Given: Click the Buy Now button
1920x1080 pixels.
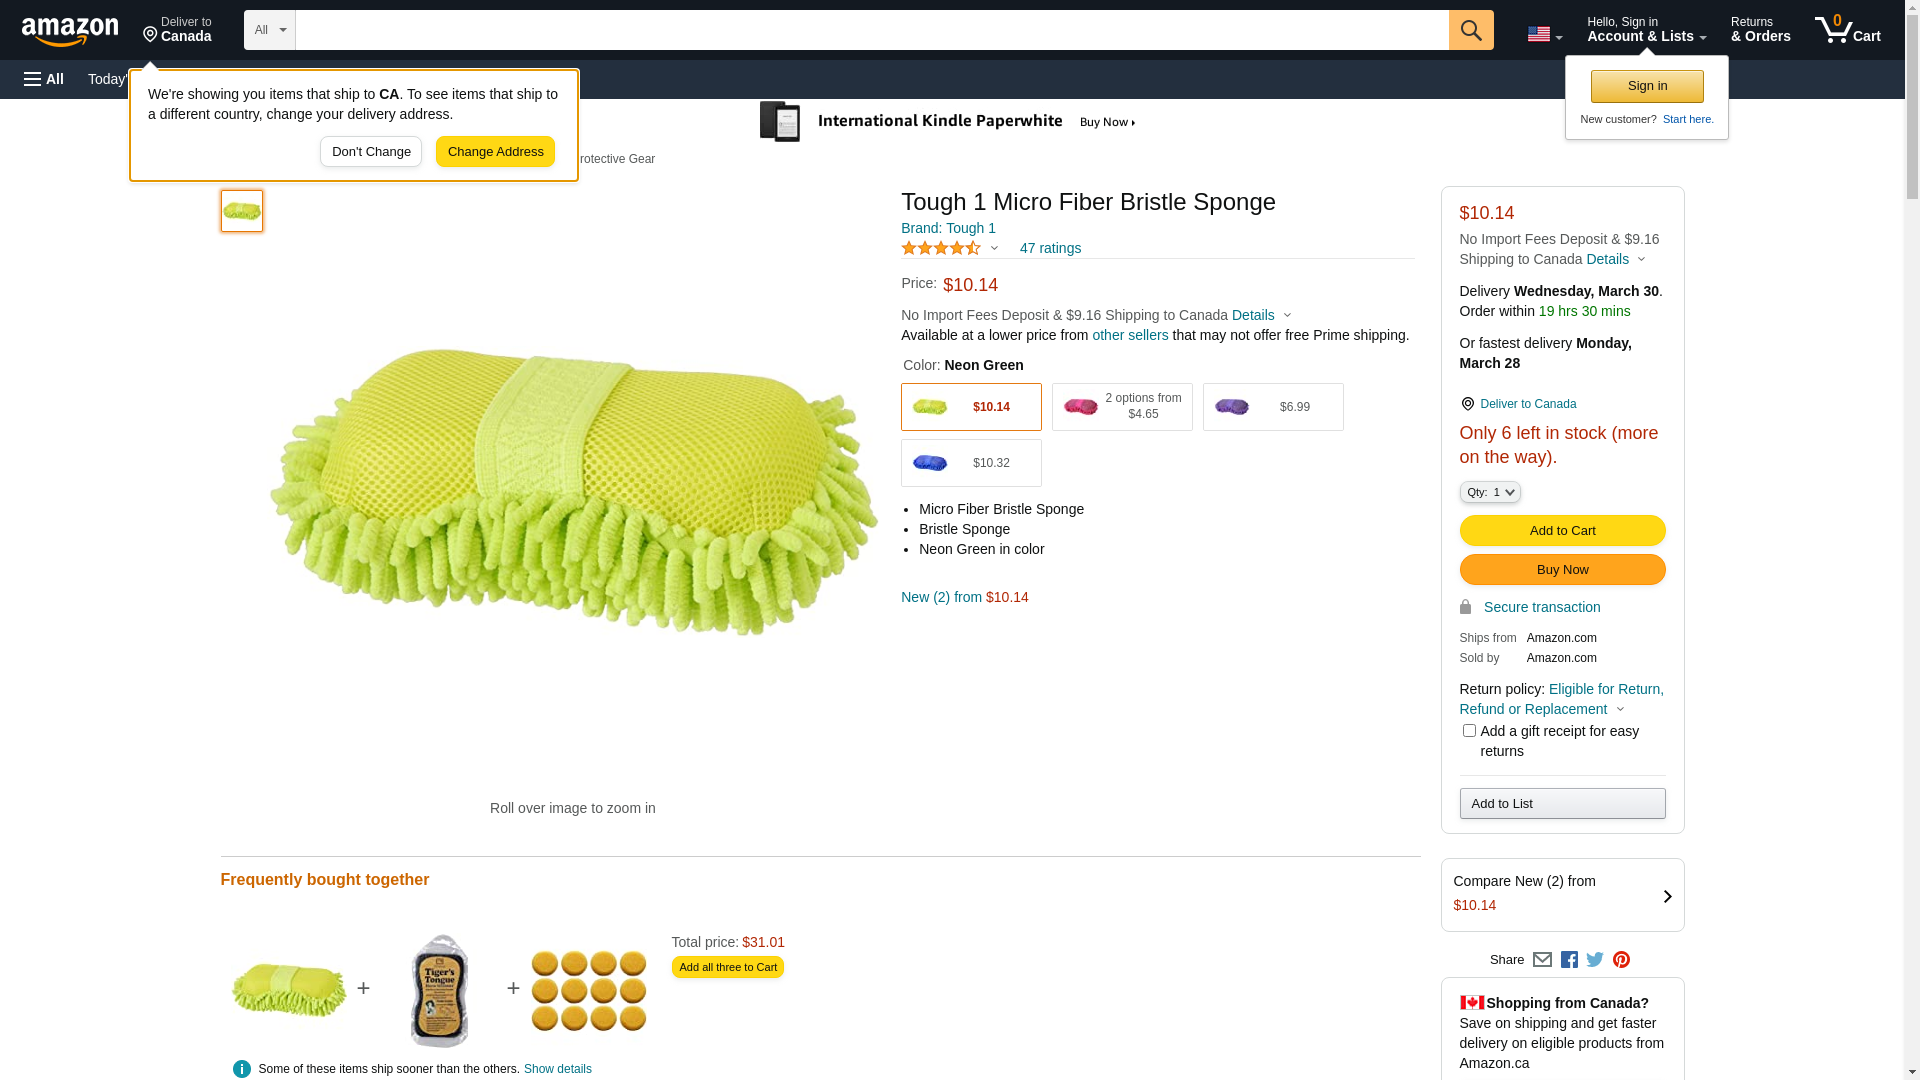Looking at the screenshot, I should coord(1562,570).
